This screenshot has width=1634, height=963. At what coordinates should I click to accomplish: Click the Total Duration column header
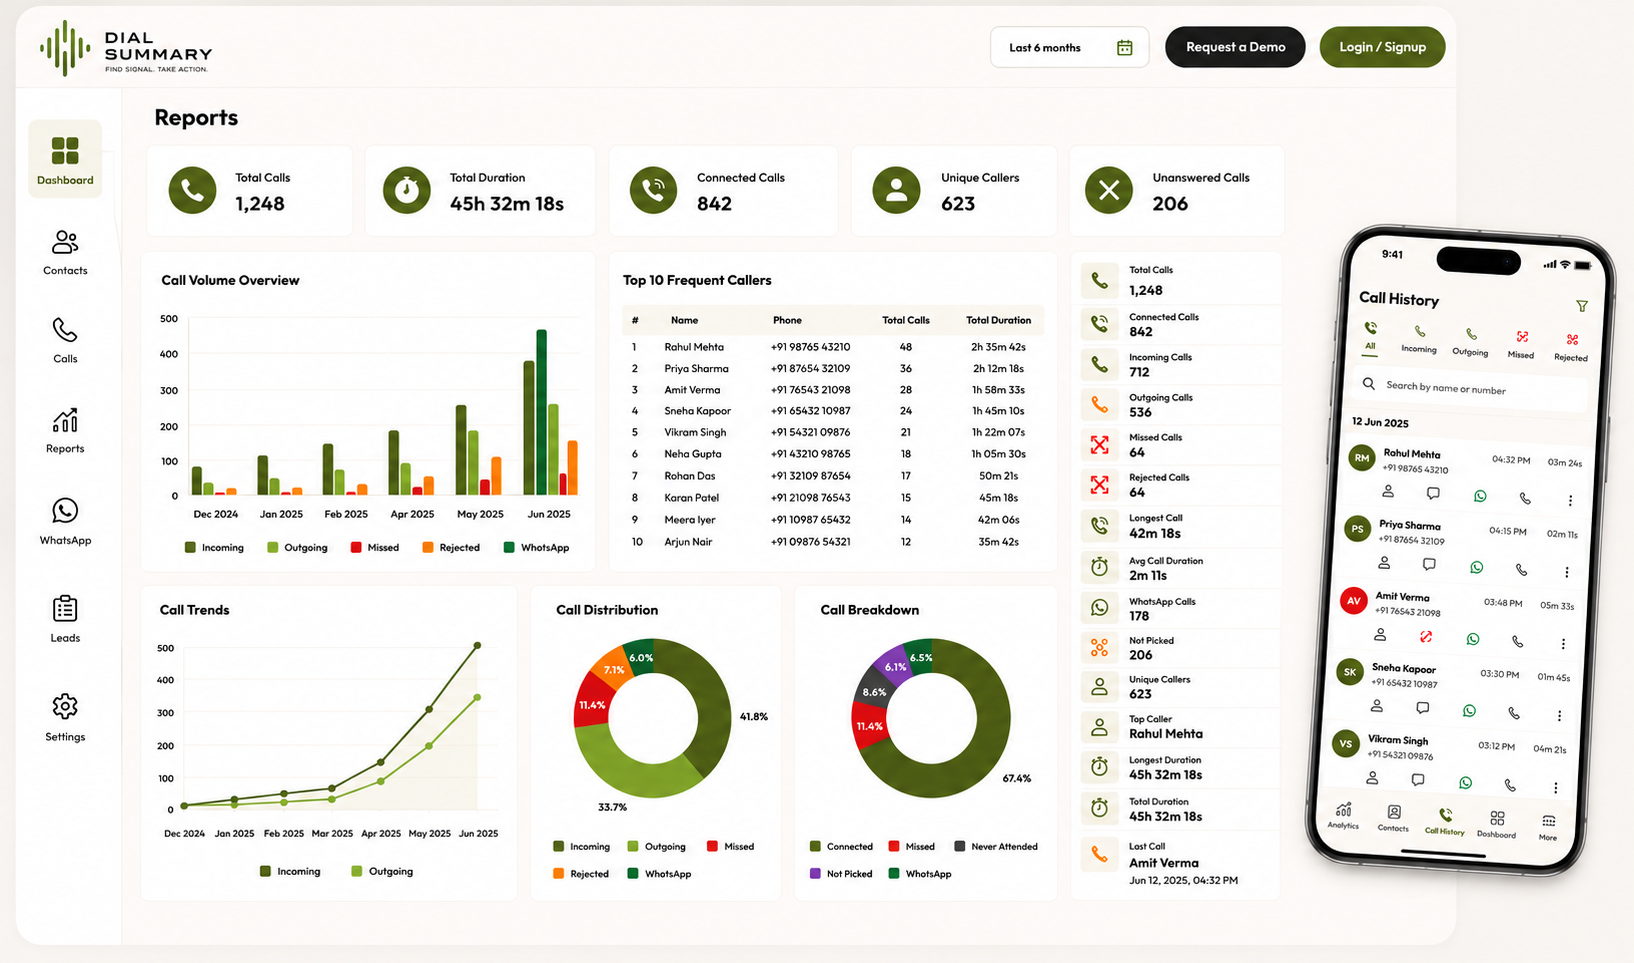pos(998,320)
